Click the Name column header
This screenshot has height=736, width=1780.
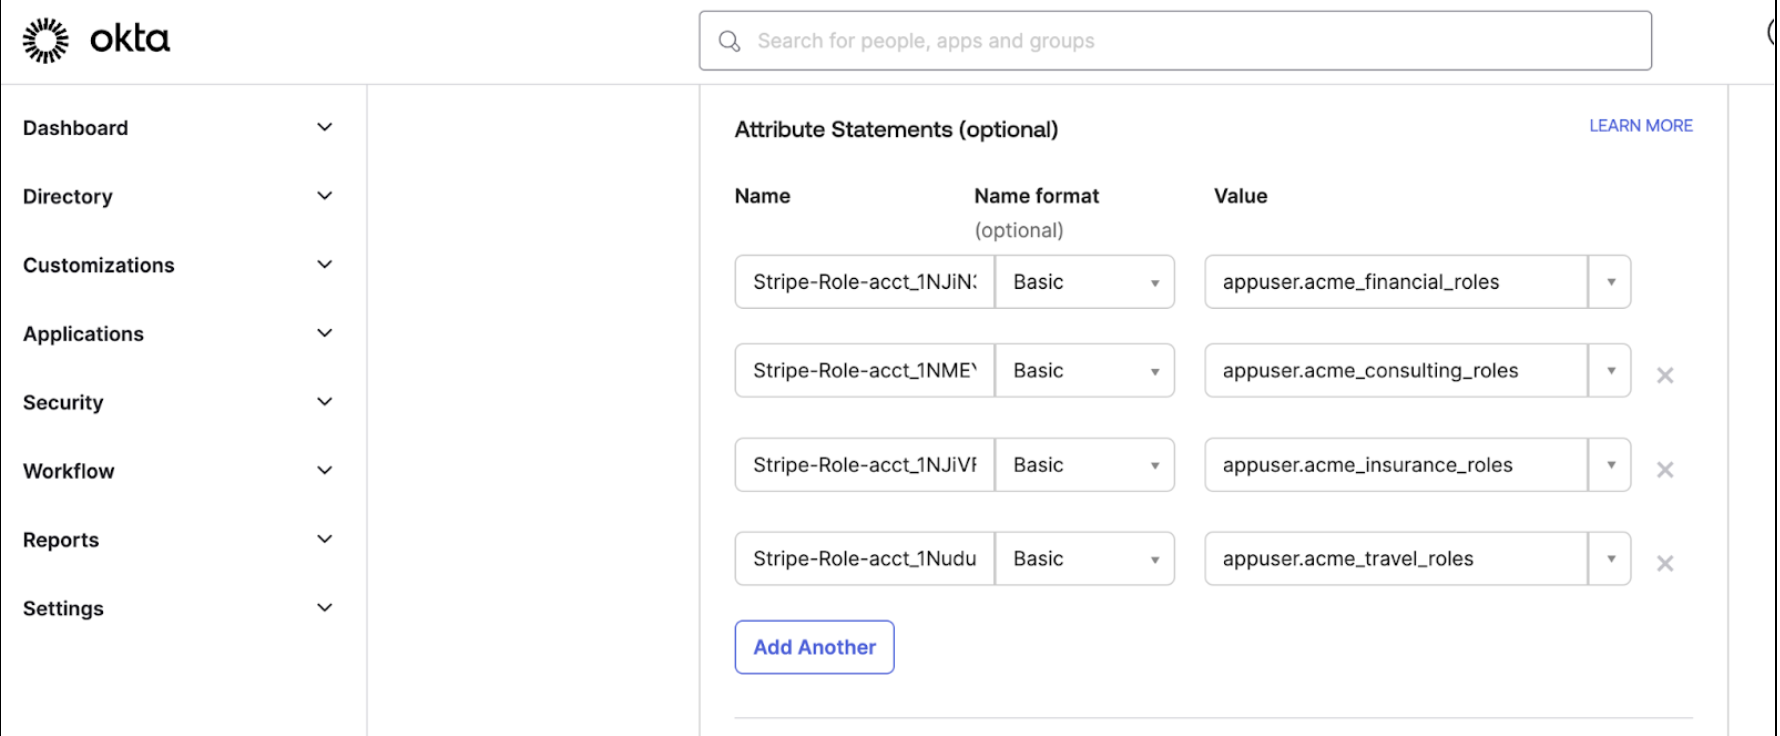tap(762, 196)
